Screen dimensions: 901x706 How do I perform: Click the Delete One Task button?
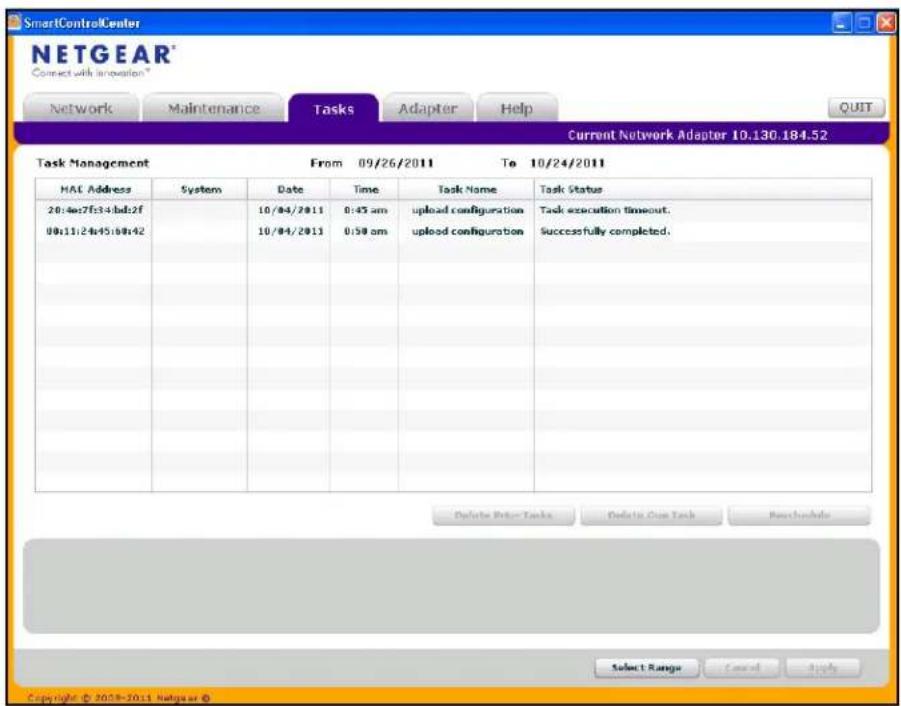pos(651,515)
